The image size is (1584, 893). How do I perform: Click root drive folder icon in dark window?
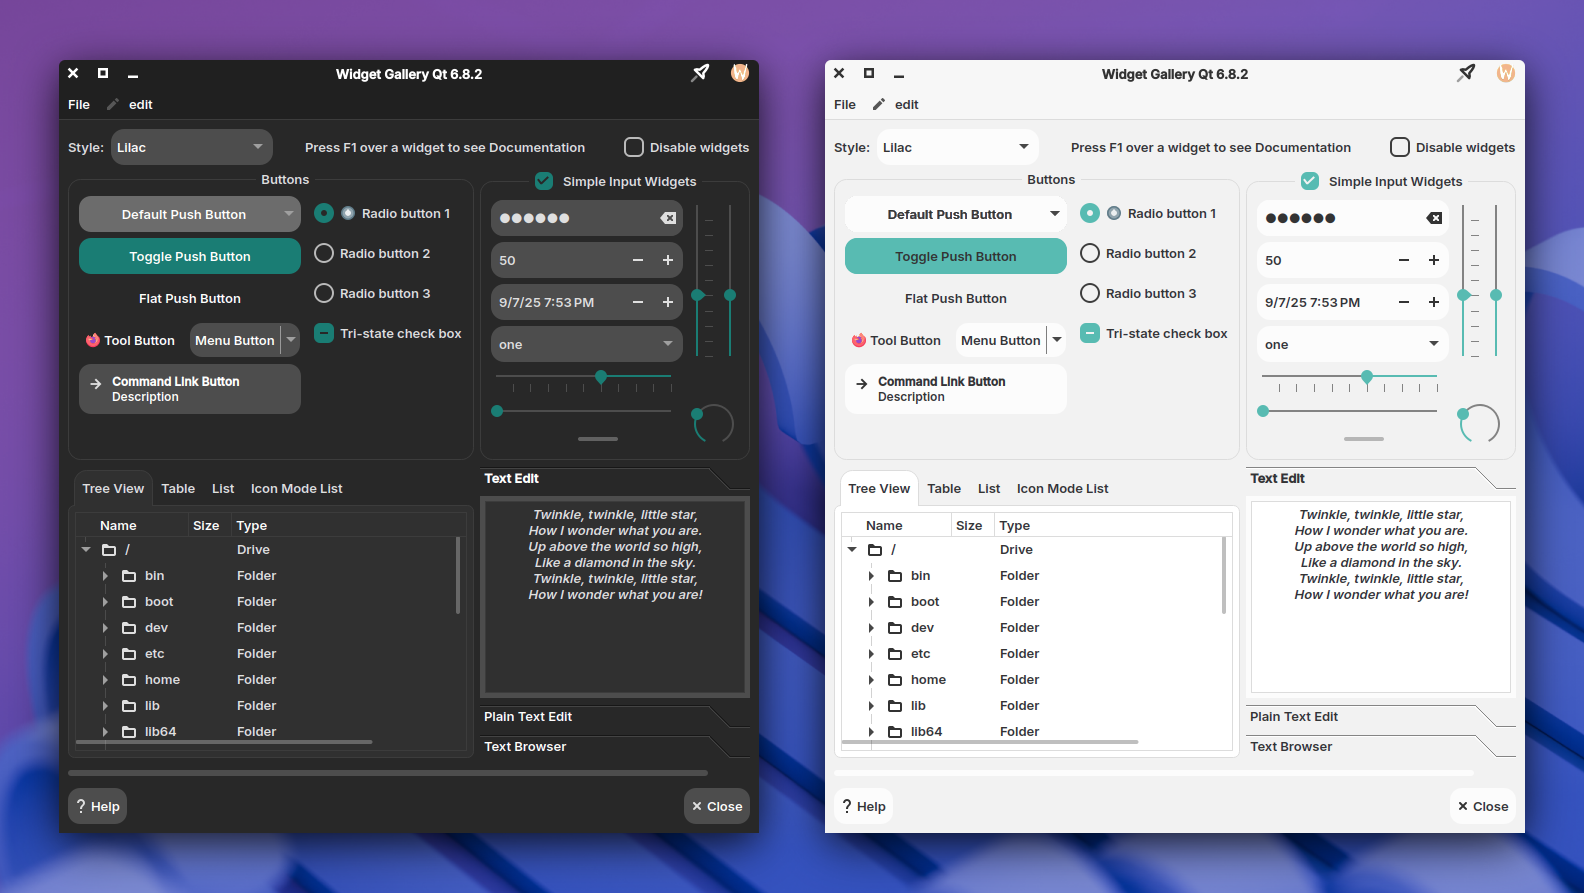(109, 550)
